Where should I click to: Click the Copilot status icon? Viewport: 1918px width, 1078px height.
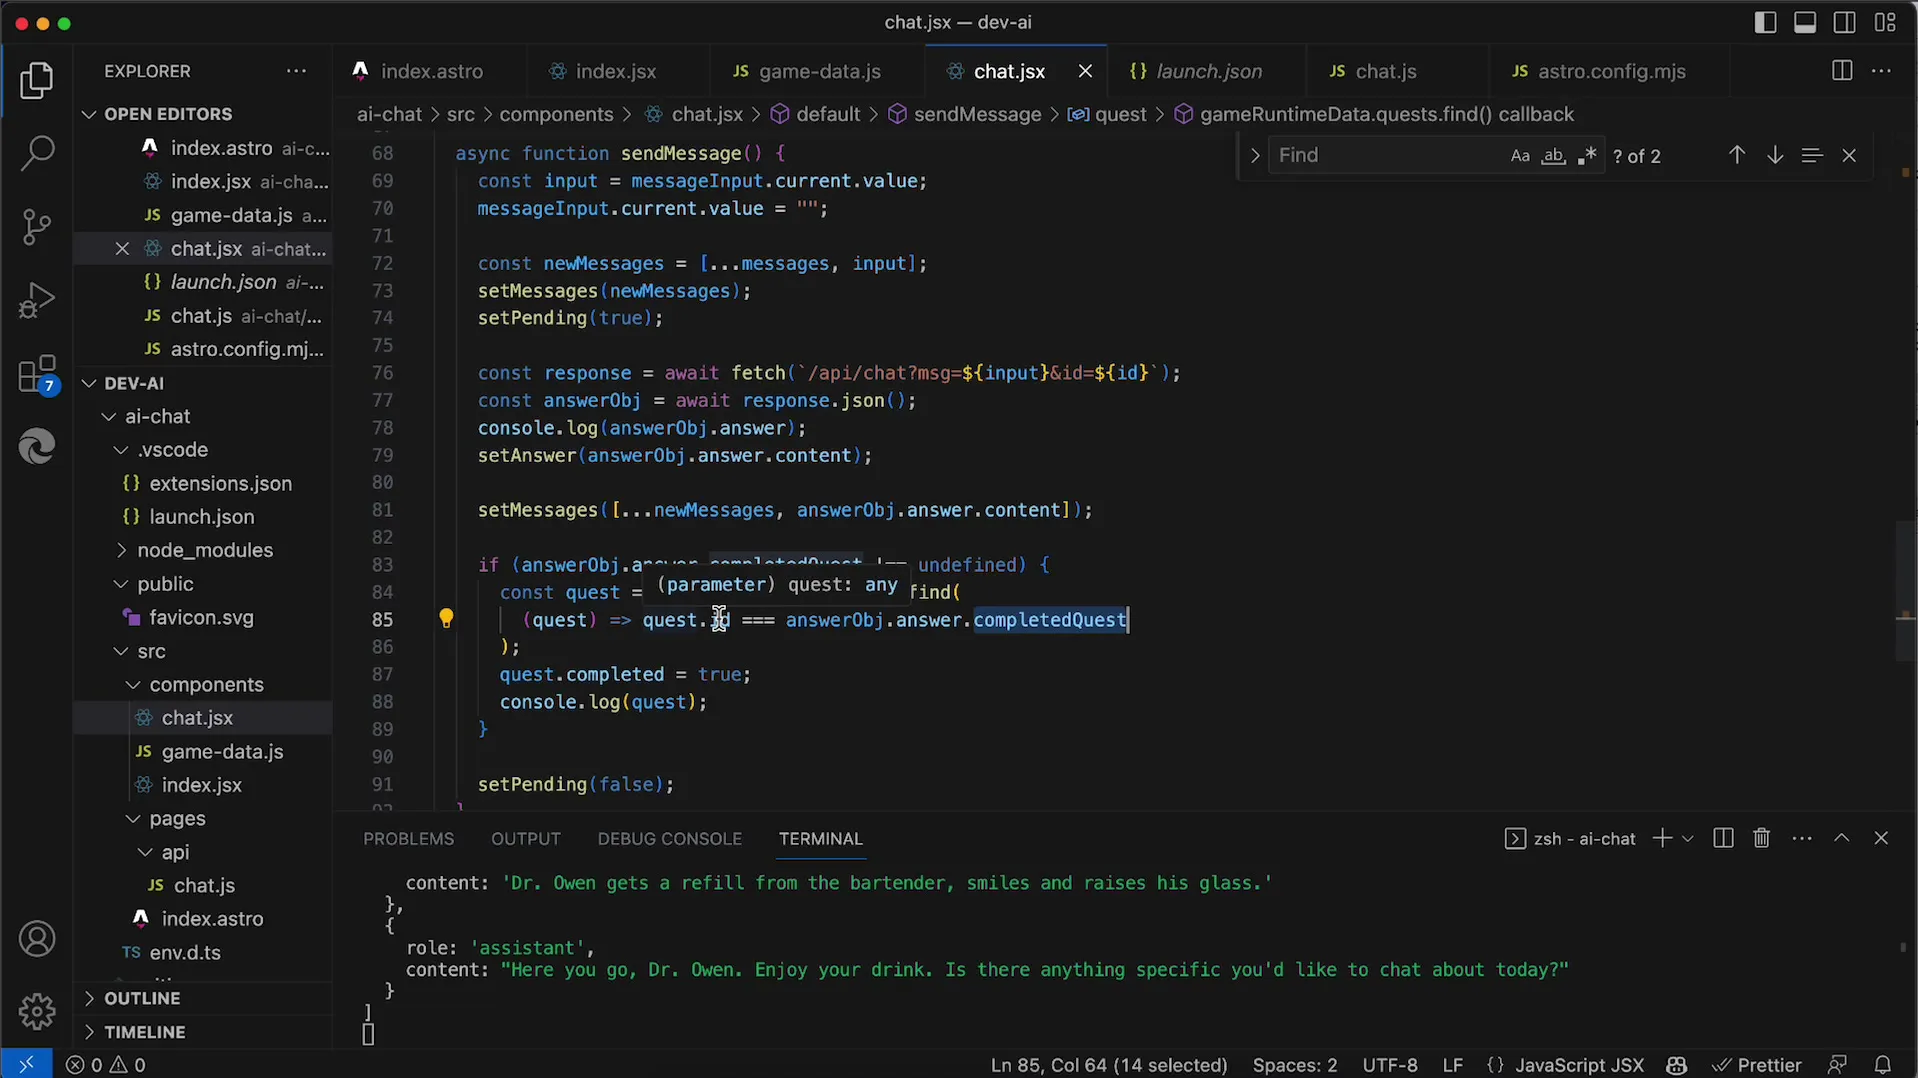pyautogui.click(x=1677, y=1065)
